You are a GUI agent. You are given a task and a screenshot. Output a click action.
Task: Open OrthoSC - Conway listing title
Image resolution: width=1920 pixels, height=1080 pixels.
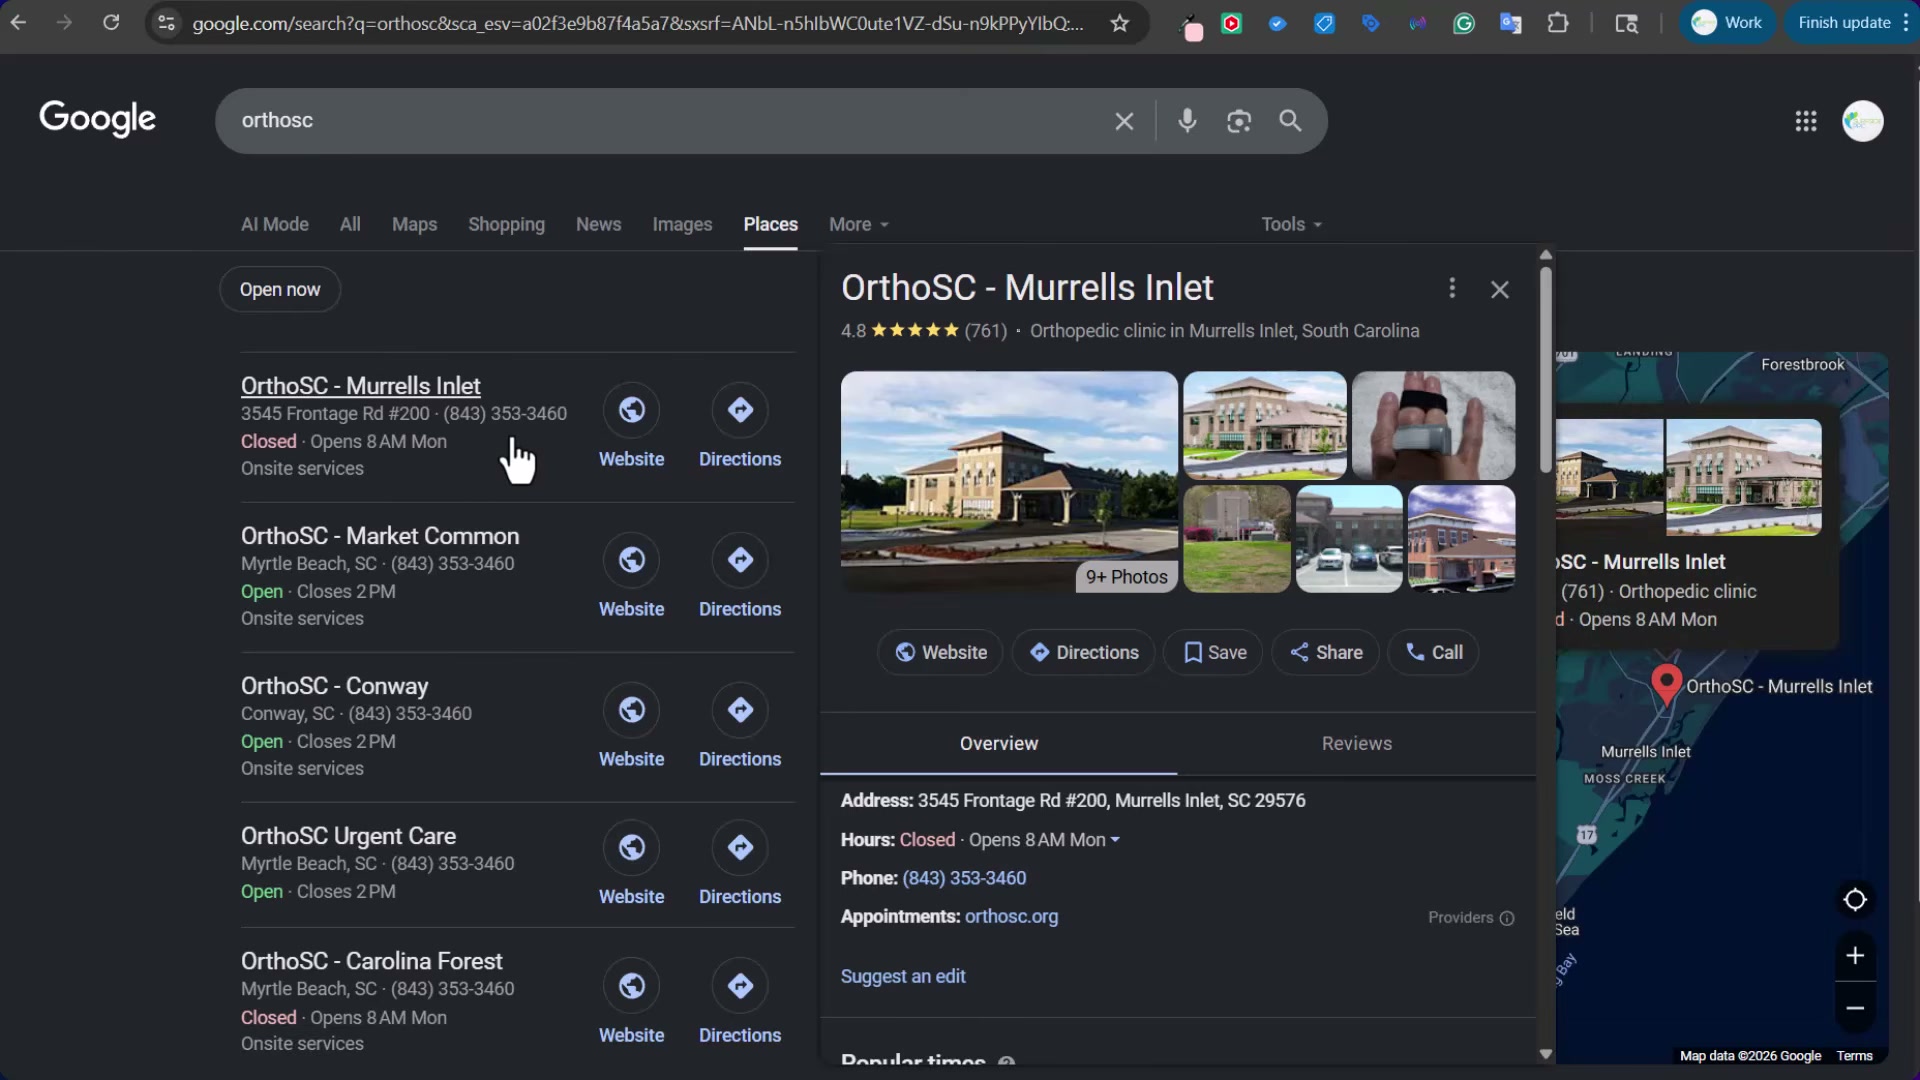tap(334, 687)
